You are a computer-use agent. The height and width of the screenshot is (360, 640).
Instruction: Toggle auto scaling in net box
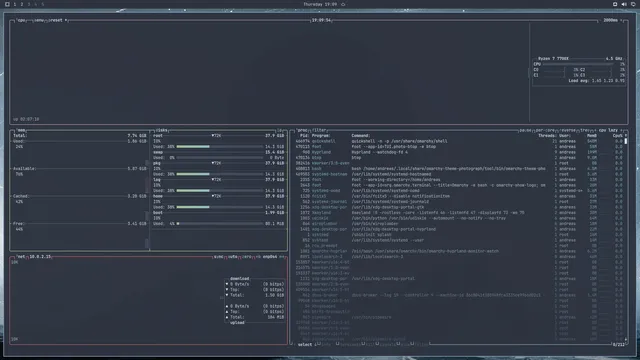pyautogui.click(x=233, y=257)
